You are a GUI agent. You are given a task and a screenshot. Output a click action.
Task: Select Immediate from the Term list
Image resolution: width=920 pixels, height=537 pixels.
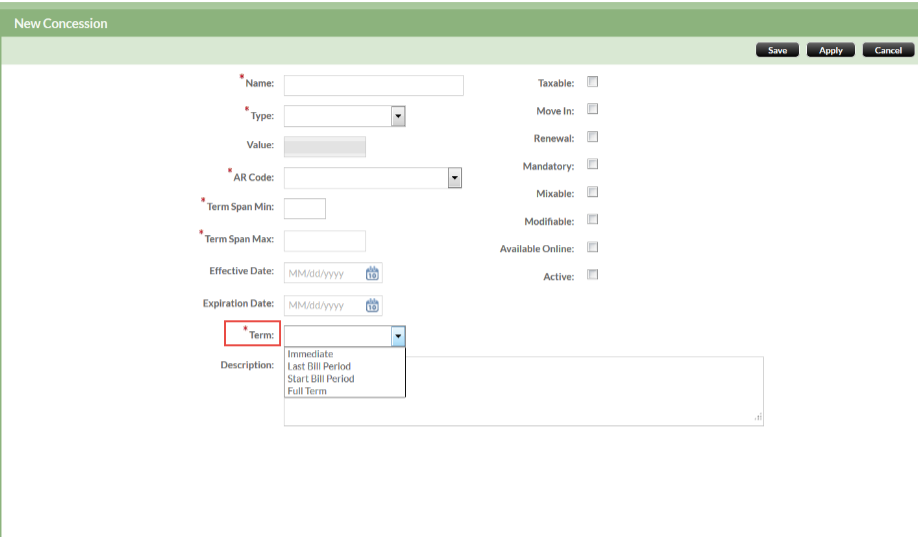[310, 354]
